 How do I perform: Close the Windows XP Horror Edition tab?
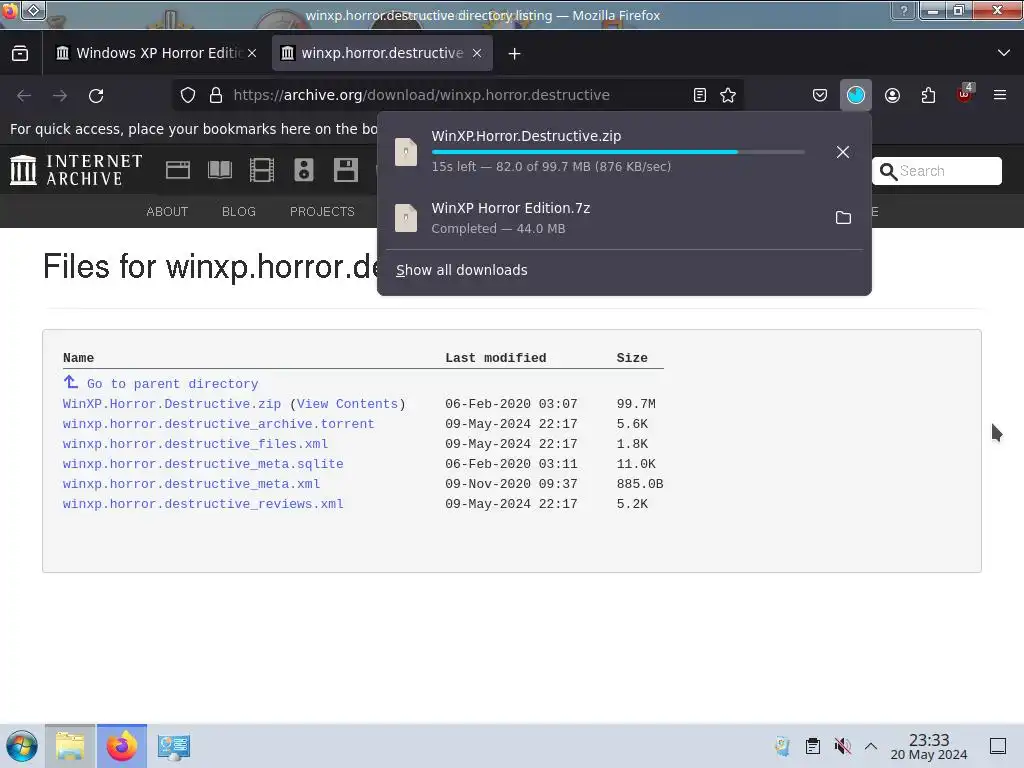point(252,53)
